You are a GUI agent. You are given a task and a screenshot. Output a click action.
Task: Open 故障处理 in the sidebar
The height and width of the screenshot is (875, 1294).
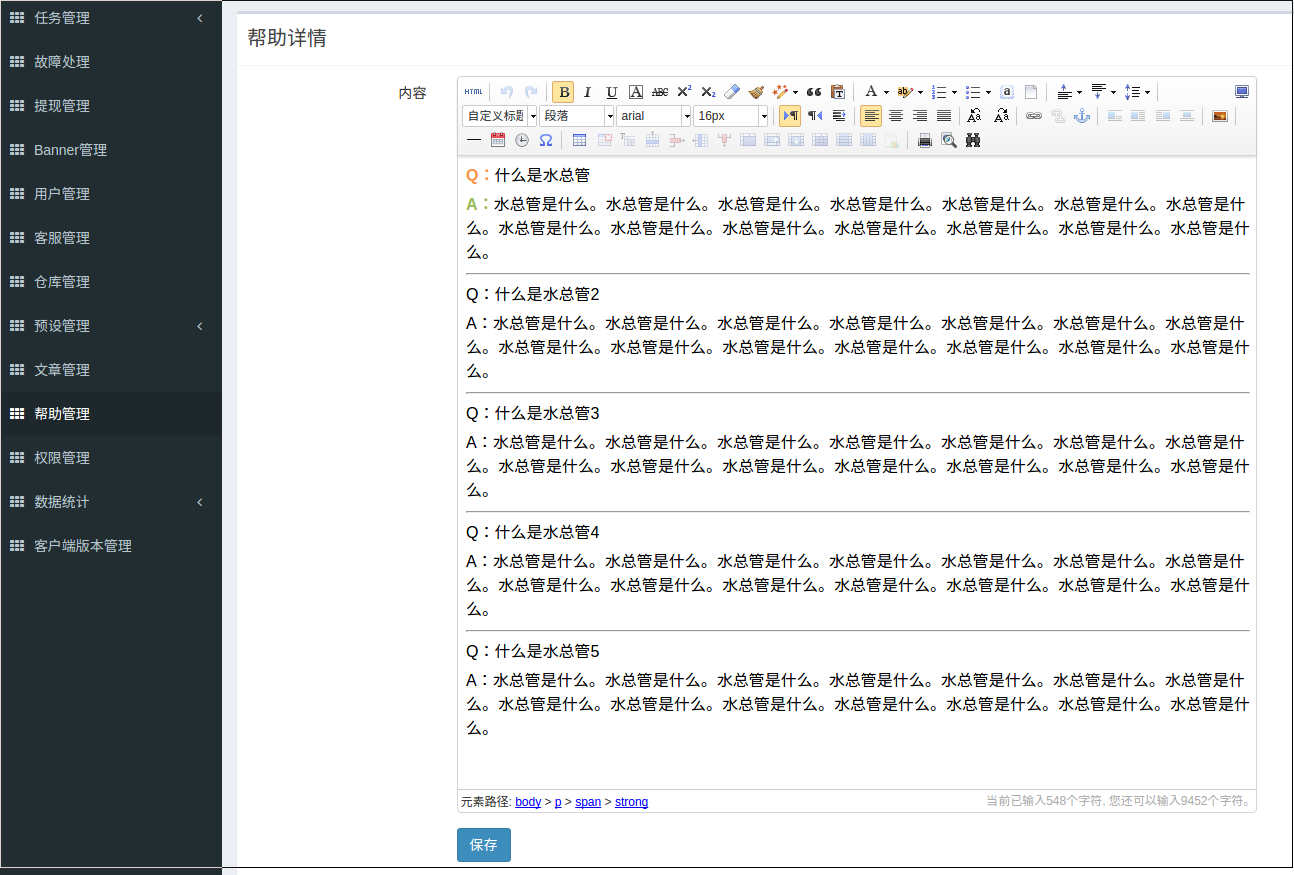tap(111, 62)
